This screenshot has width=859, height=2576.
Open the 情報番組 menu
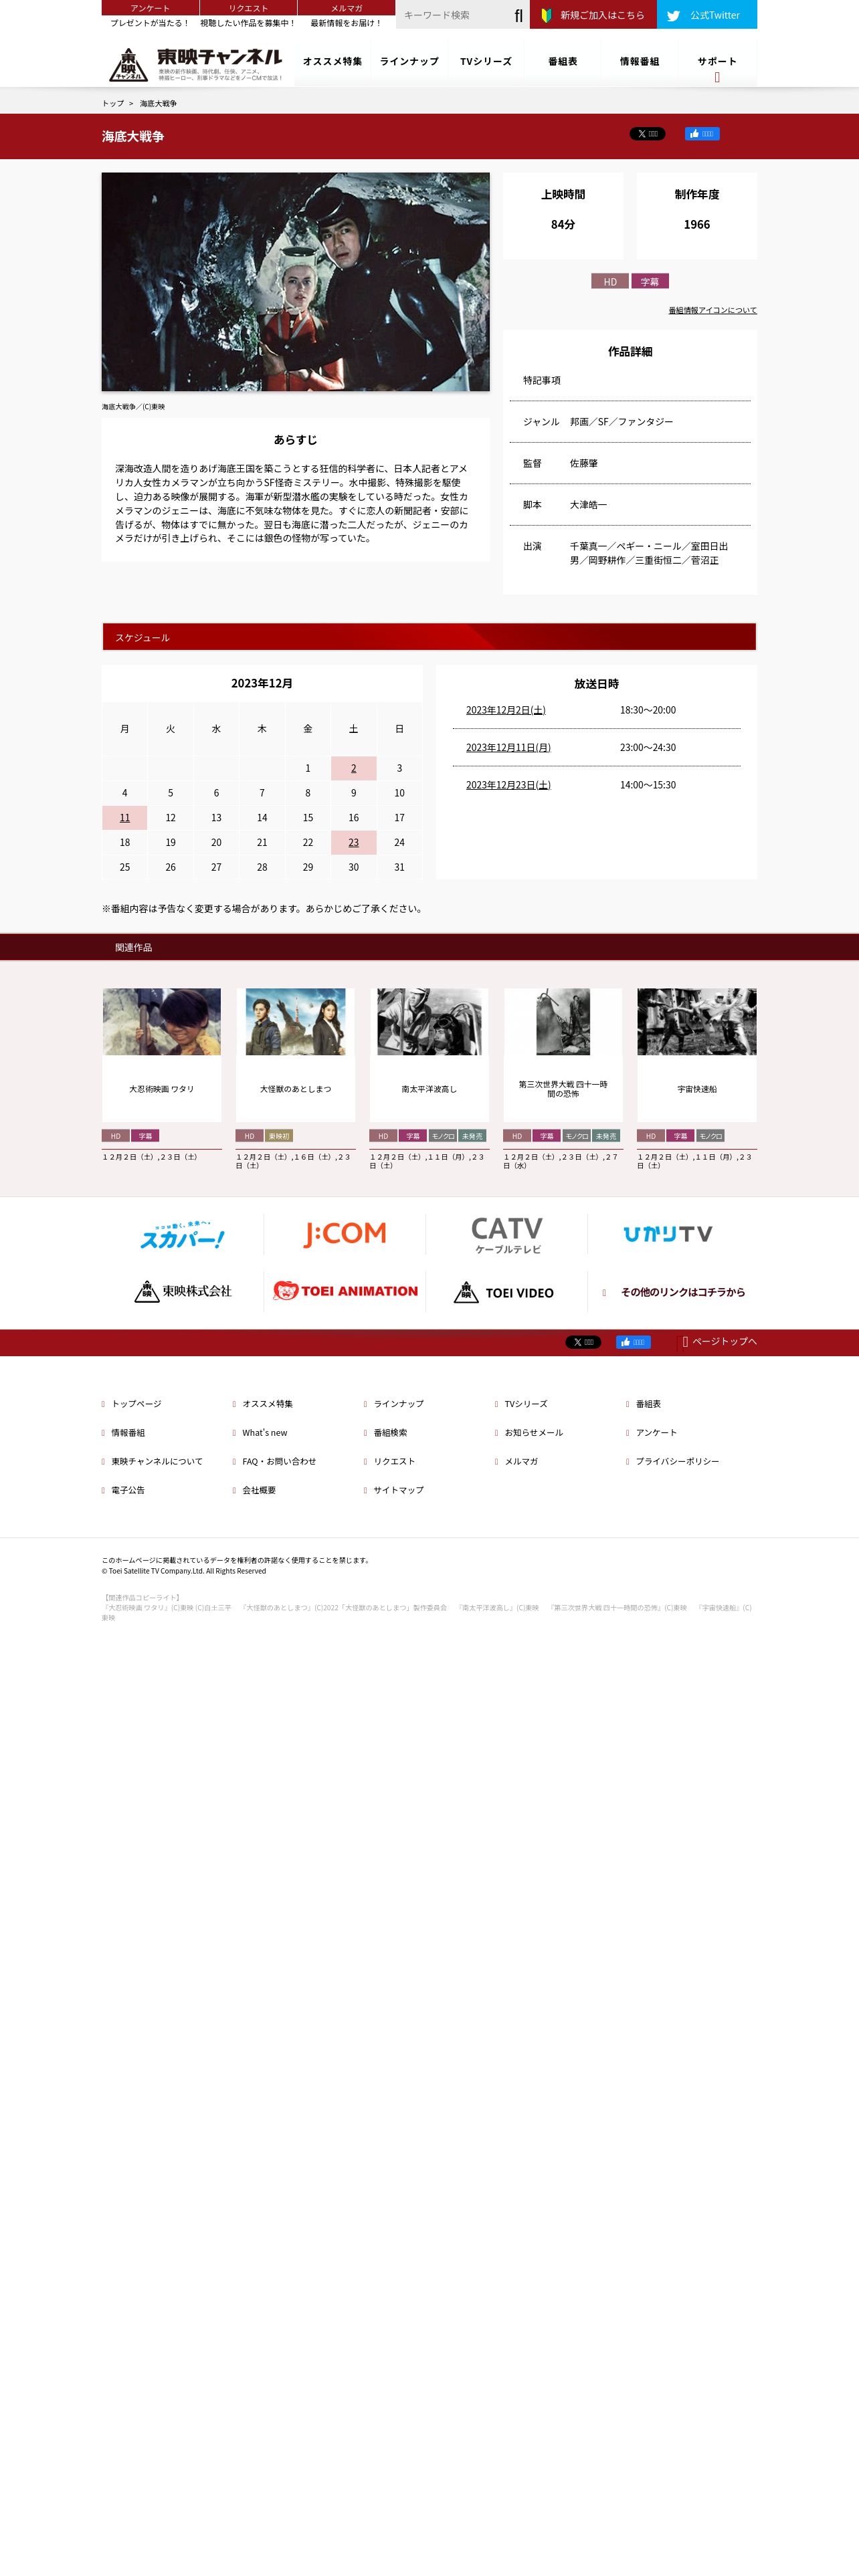tap(639, 62)
